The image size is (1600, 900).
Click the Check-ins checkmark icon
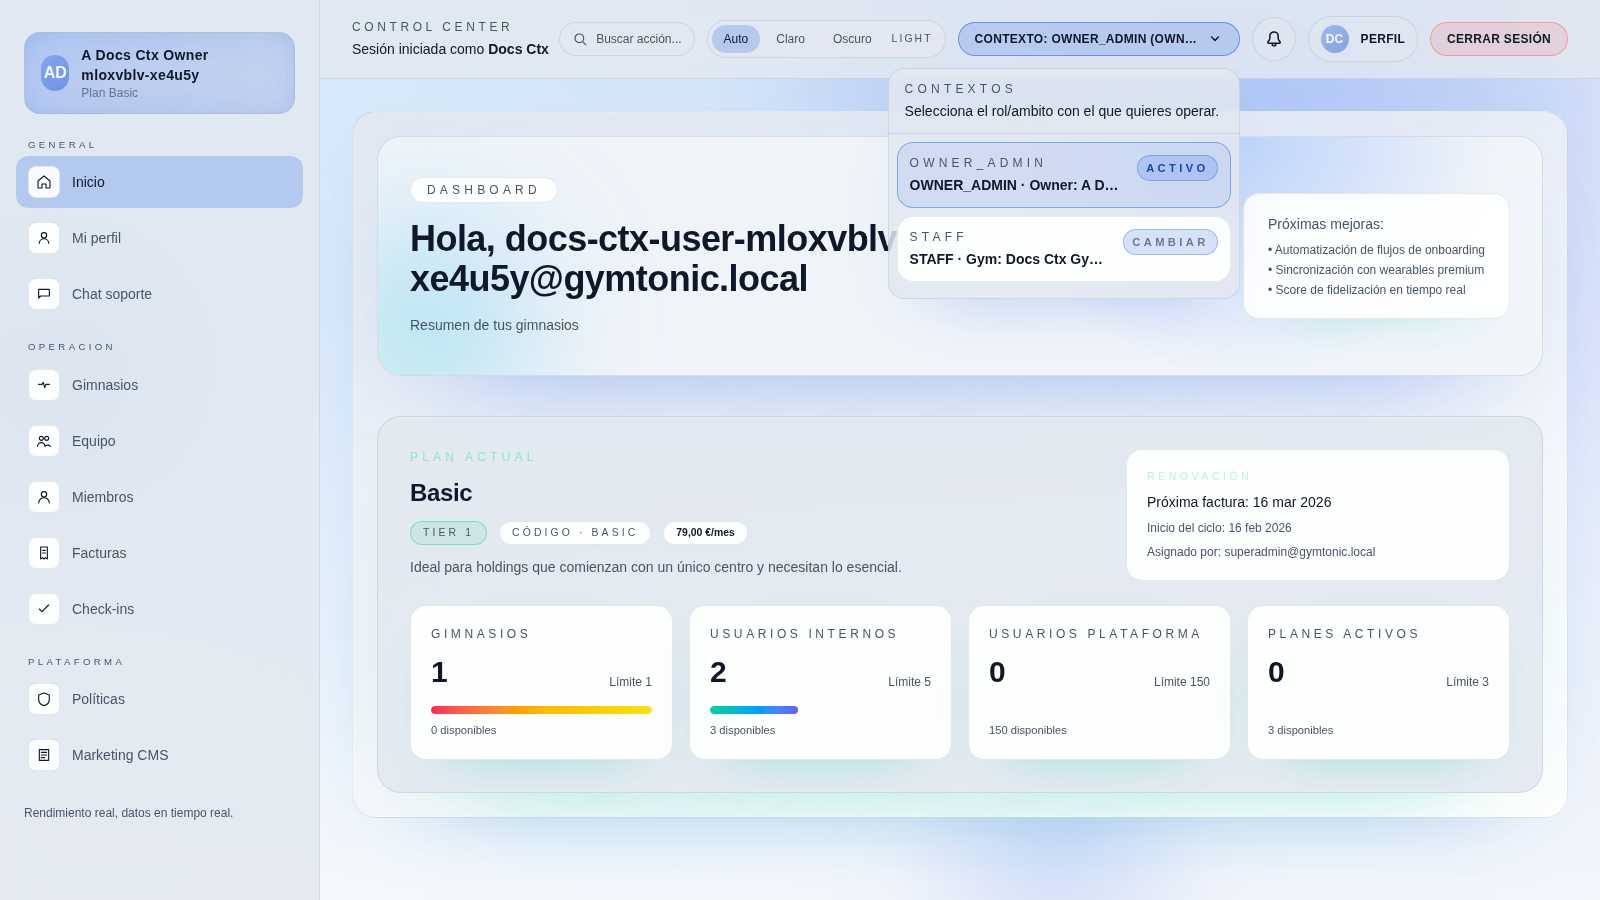tap(44, 609)
